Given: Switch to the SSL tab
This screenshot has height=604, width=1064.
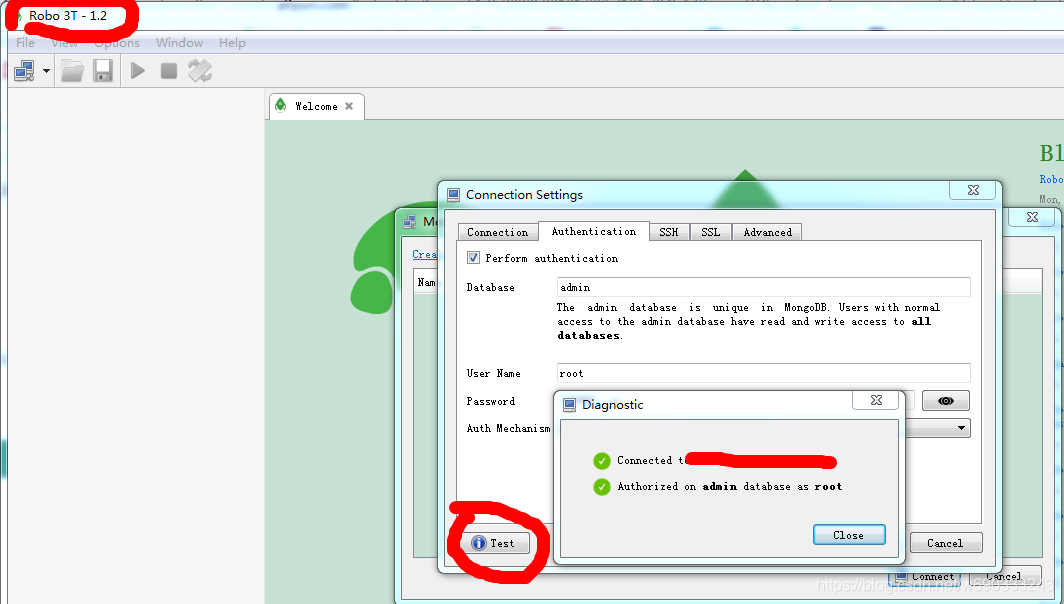Looking at the screenshot, I should (x=710, y=232).
